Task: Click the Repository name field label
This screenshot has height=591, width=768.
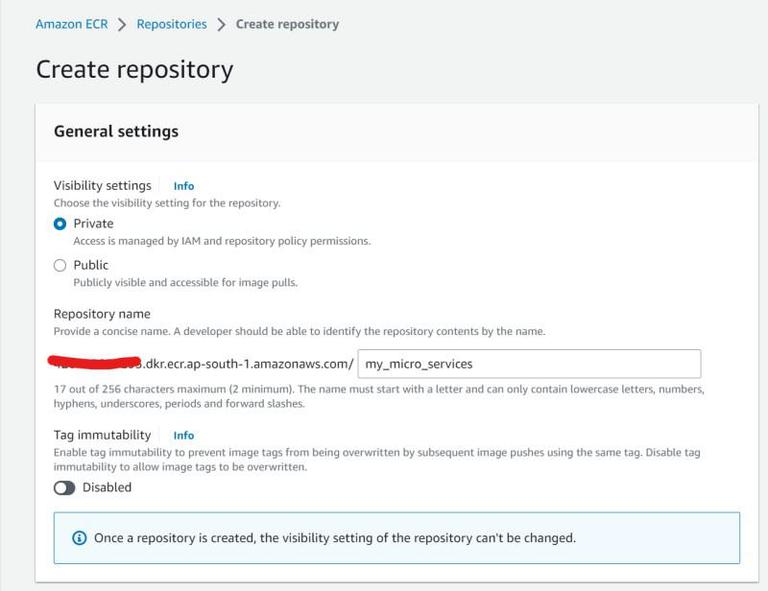Action: point(102,314)
